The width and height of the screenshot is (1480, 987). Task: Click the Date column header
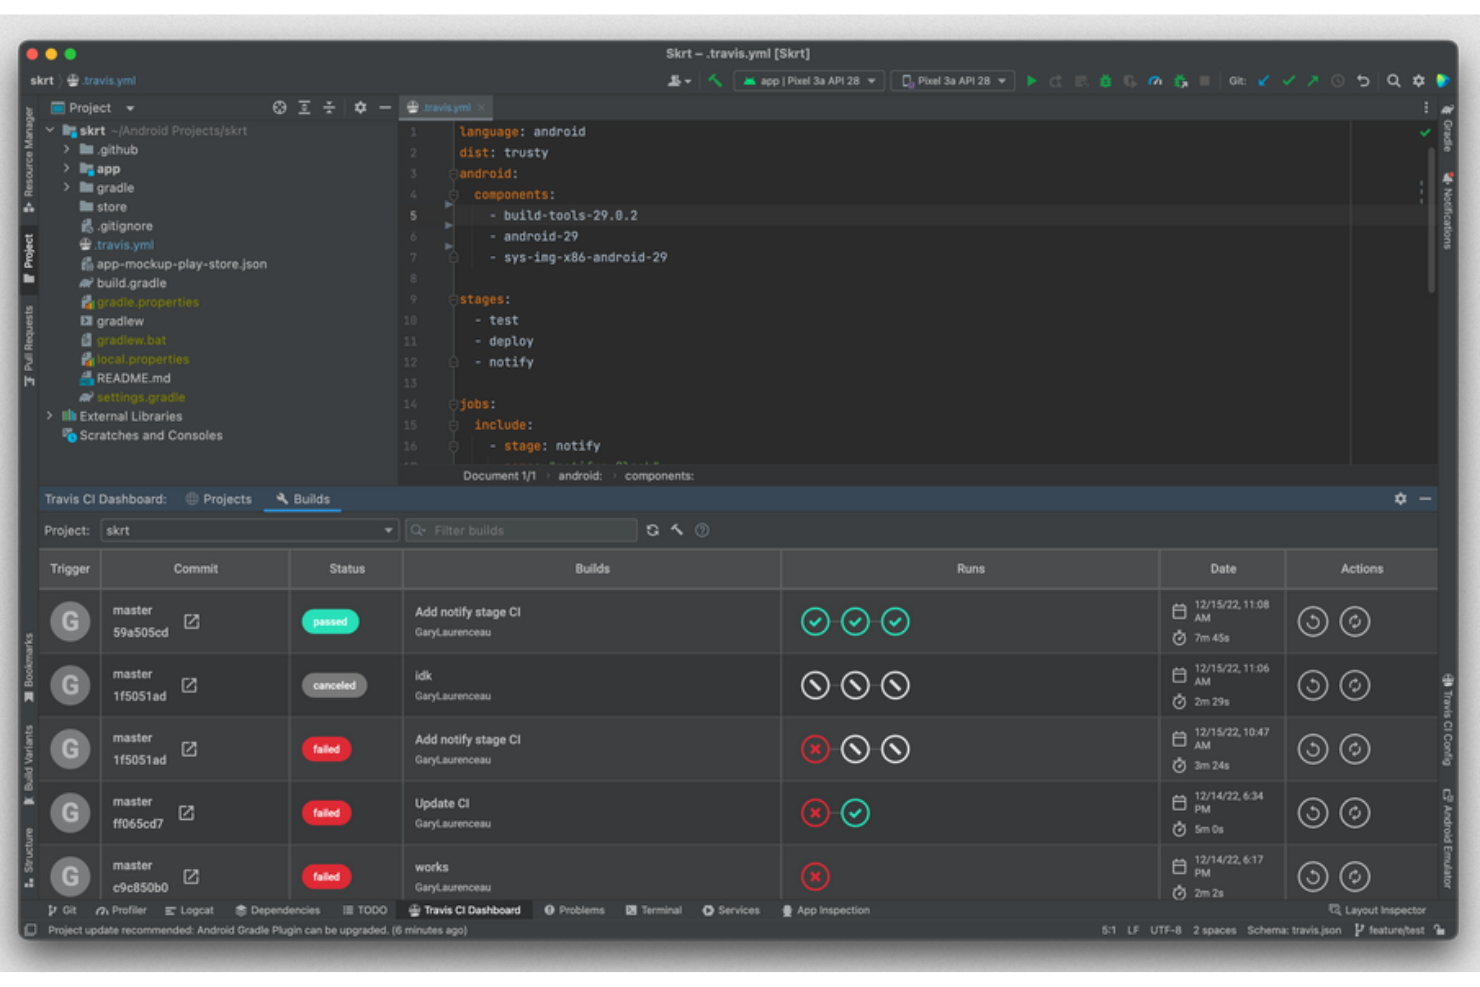coord(1222,569)
